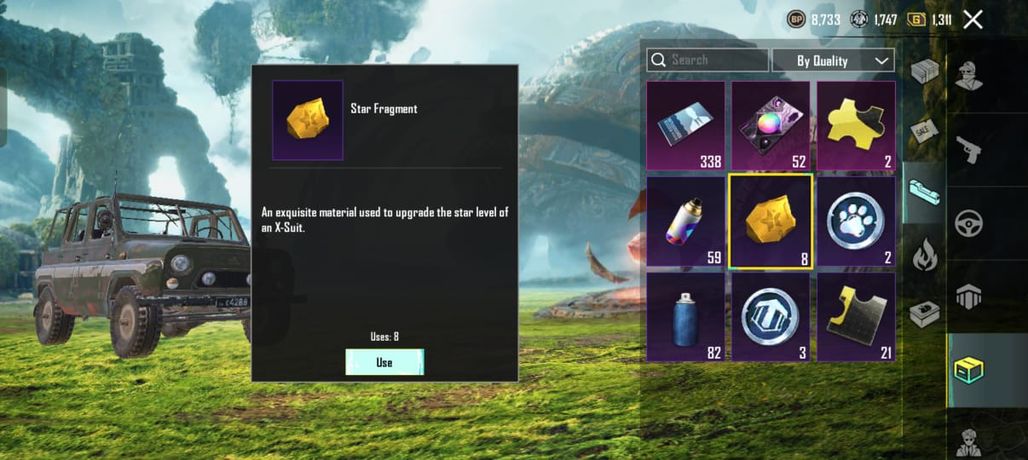Screen dimensions: 1028x460
Task: Select the rainbow spray can item
Action: [686, 221]
